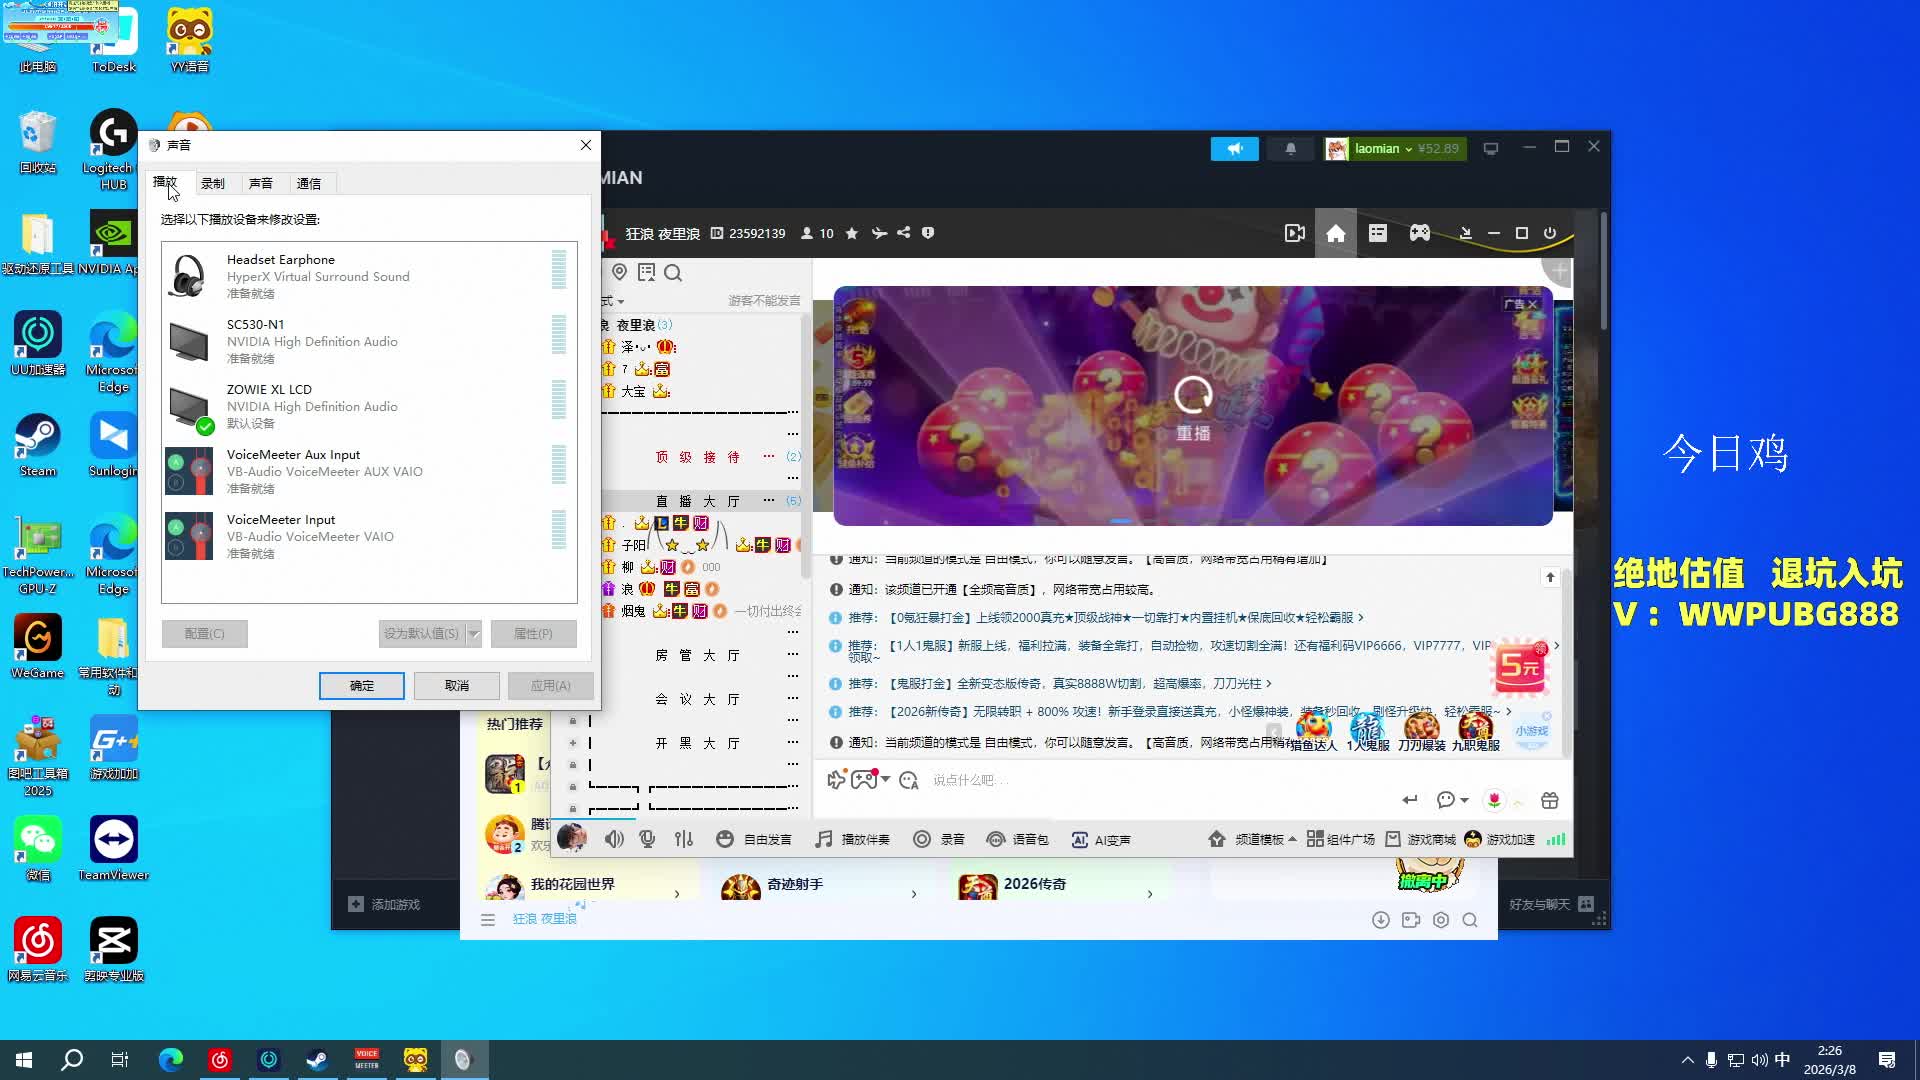Click the gift box icon by the chat input
This screenshot has width=1920, height=1080.
point(1549,800)
